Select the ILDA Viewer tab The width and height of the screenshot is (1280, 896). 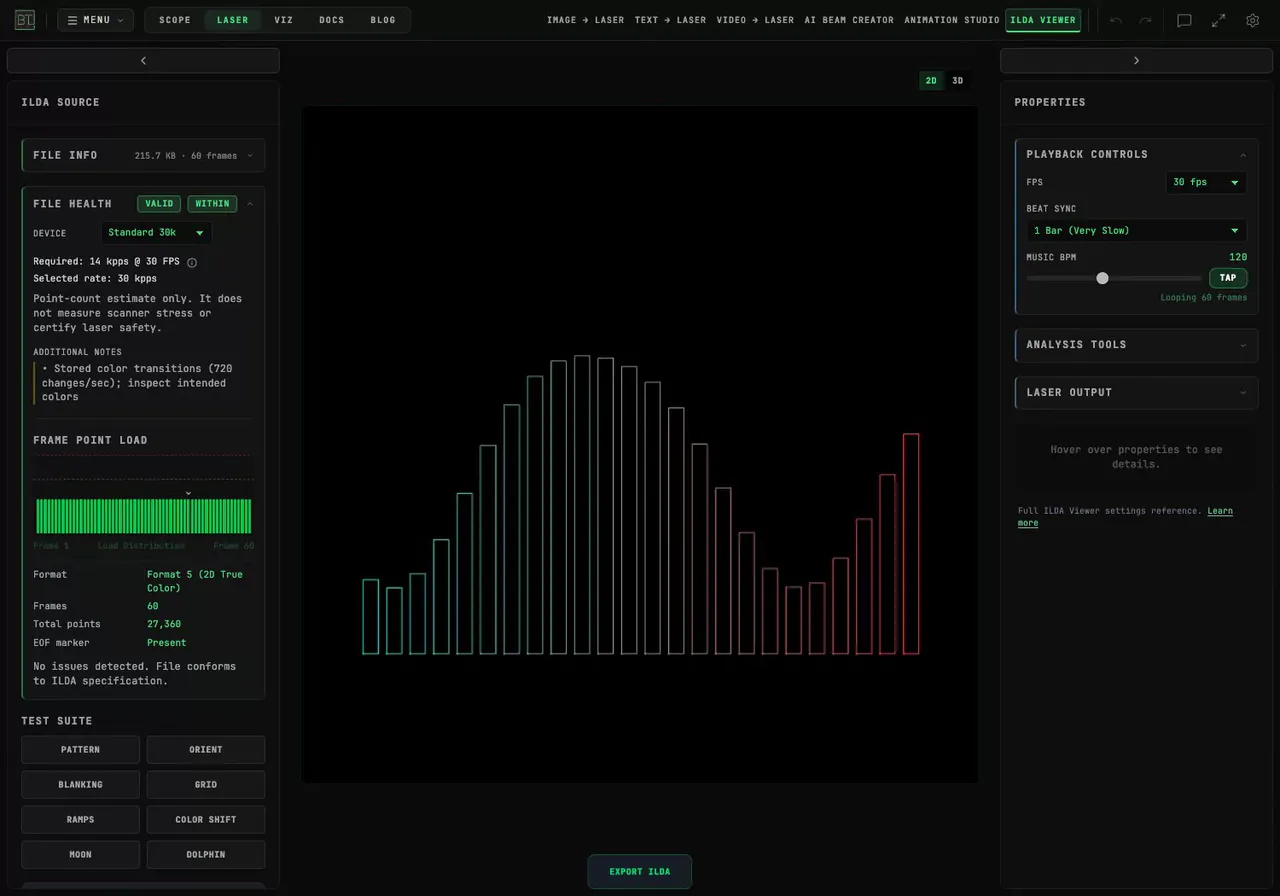point(1043,20)
